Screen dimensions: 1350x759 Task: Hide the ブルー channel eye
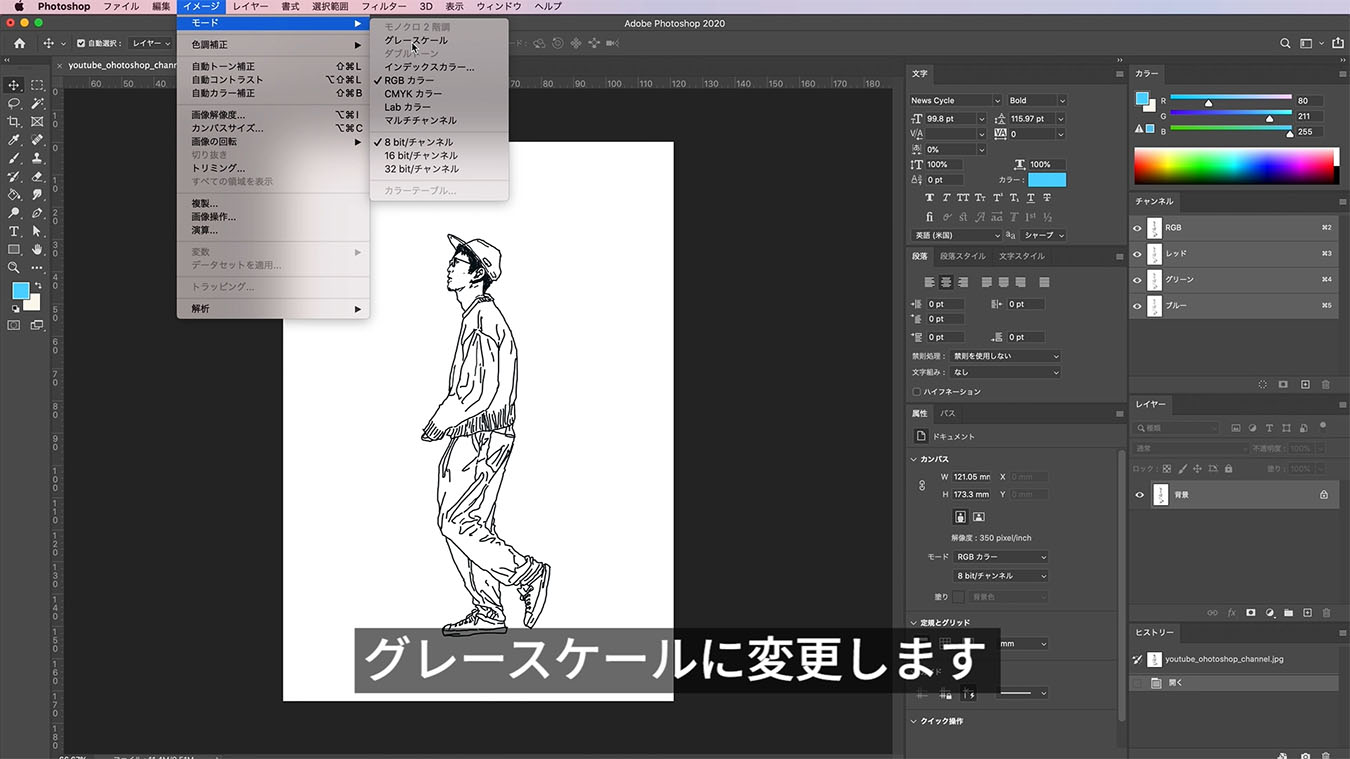tap(1137, 305)
